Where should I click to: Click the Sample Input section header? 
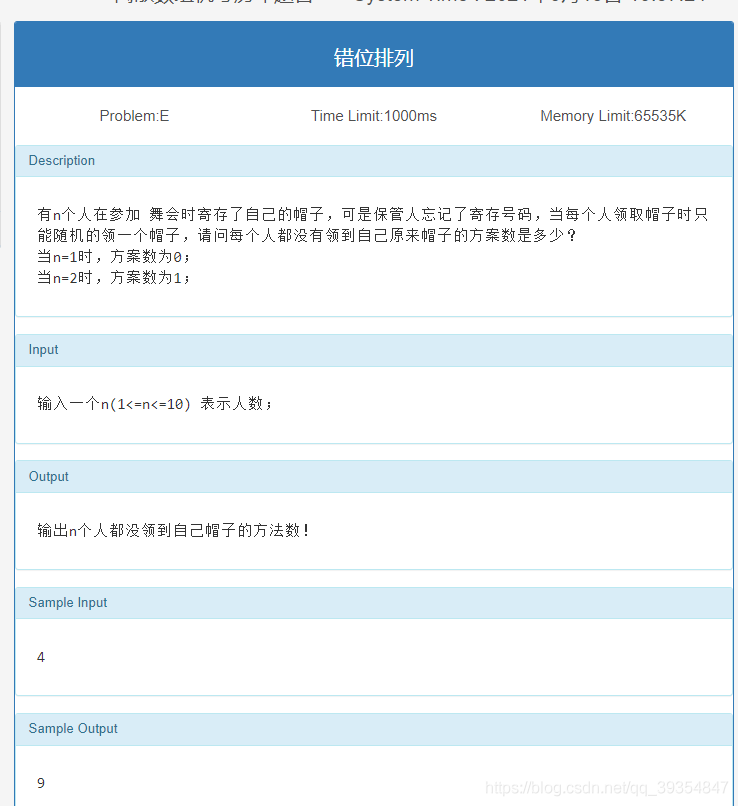tap(374, 602)
